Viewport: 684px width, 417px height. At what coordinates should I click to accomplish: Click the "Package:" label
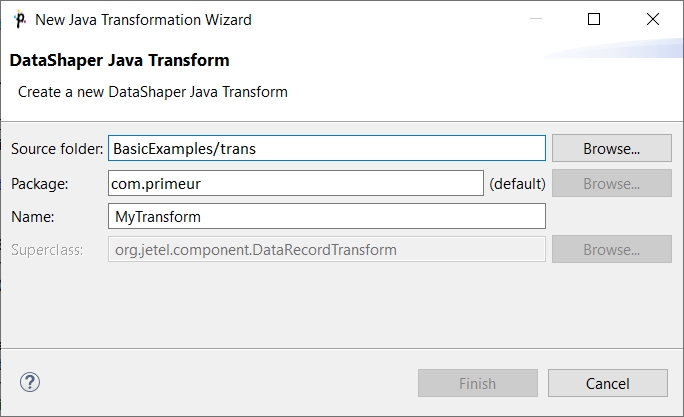[40, 184]
